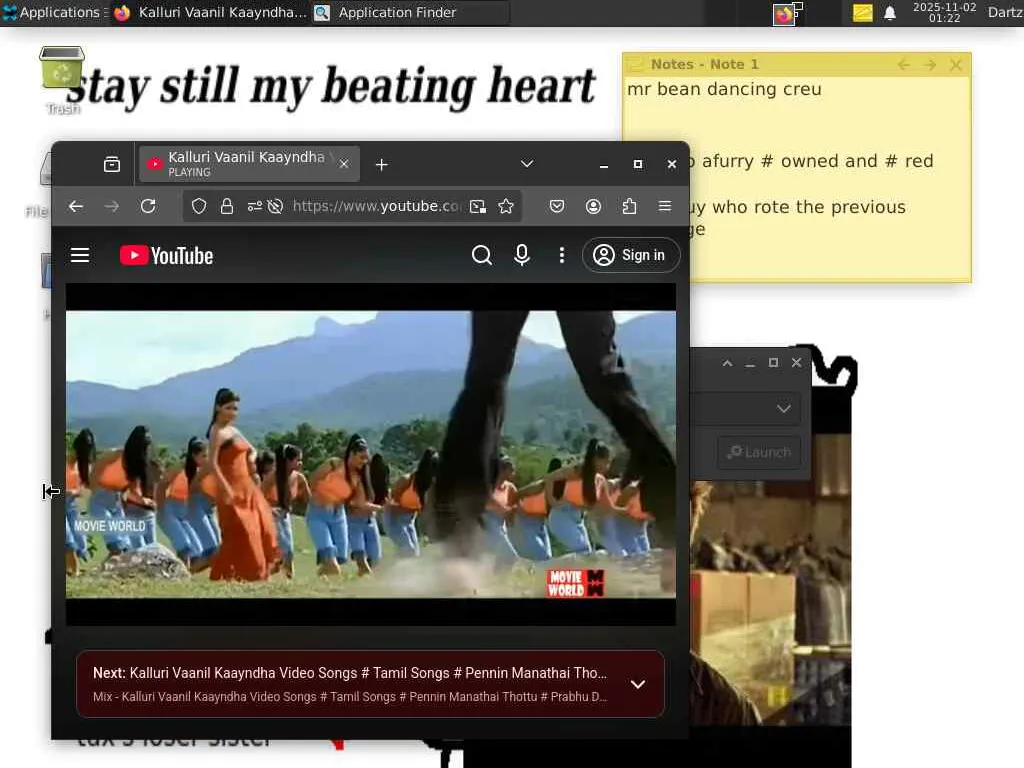Open the Firefox account icon
Screen dimensions: 1024x768
click(x=593, y=206)
